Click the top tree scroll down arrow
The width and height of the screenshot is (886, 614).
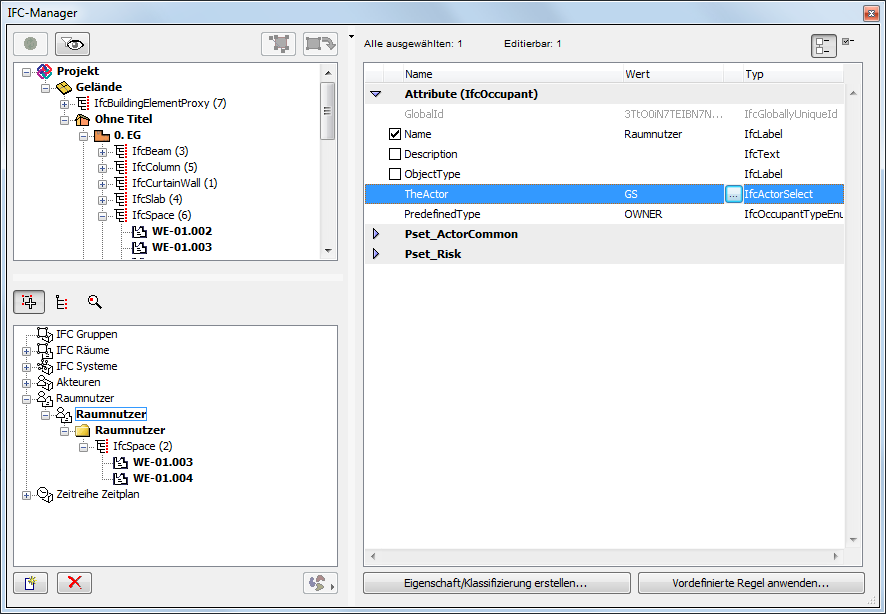click(328, 251)
